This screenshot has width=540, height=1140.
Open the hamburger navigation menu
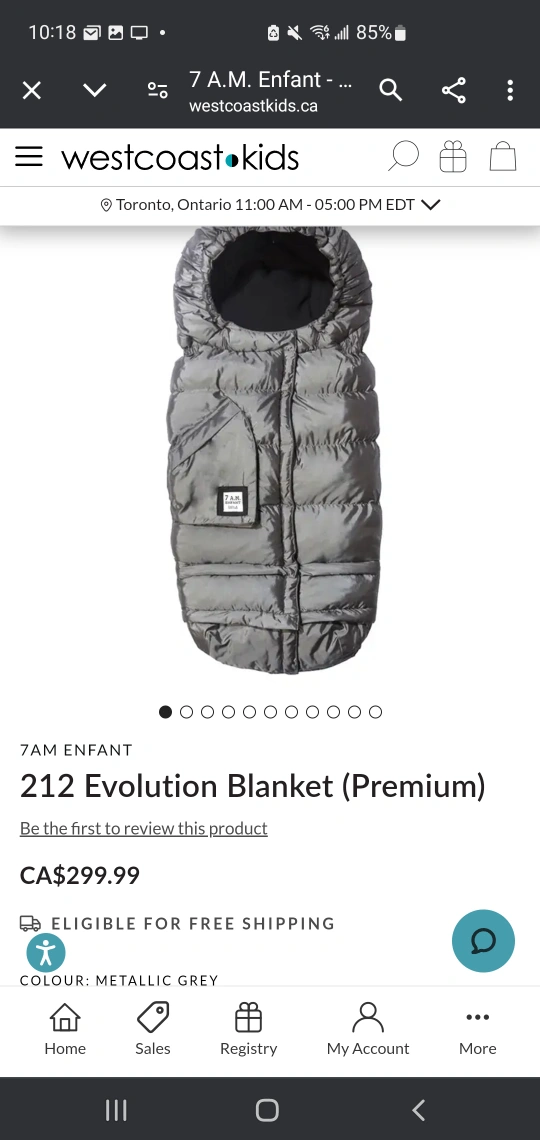[x=29, y=156]
